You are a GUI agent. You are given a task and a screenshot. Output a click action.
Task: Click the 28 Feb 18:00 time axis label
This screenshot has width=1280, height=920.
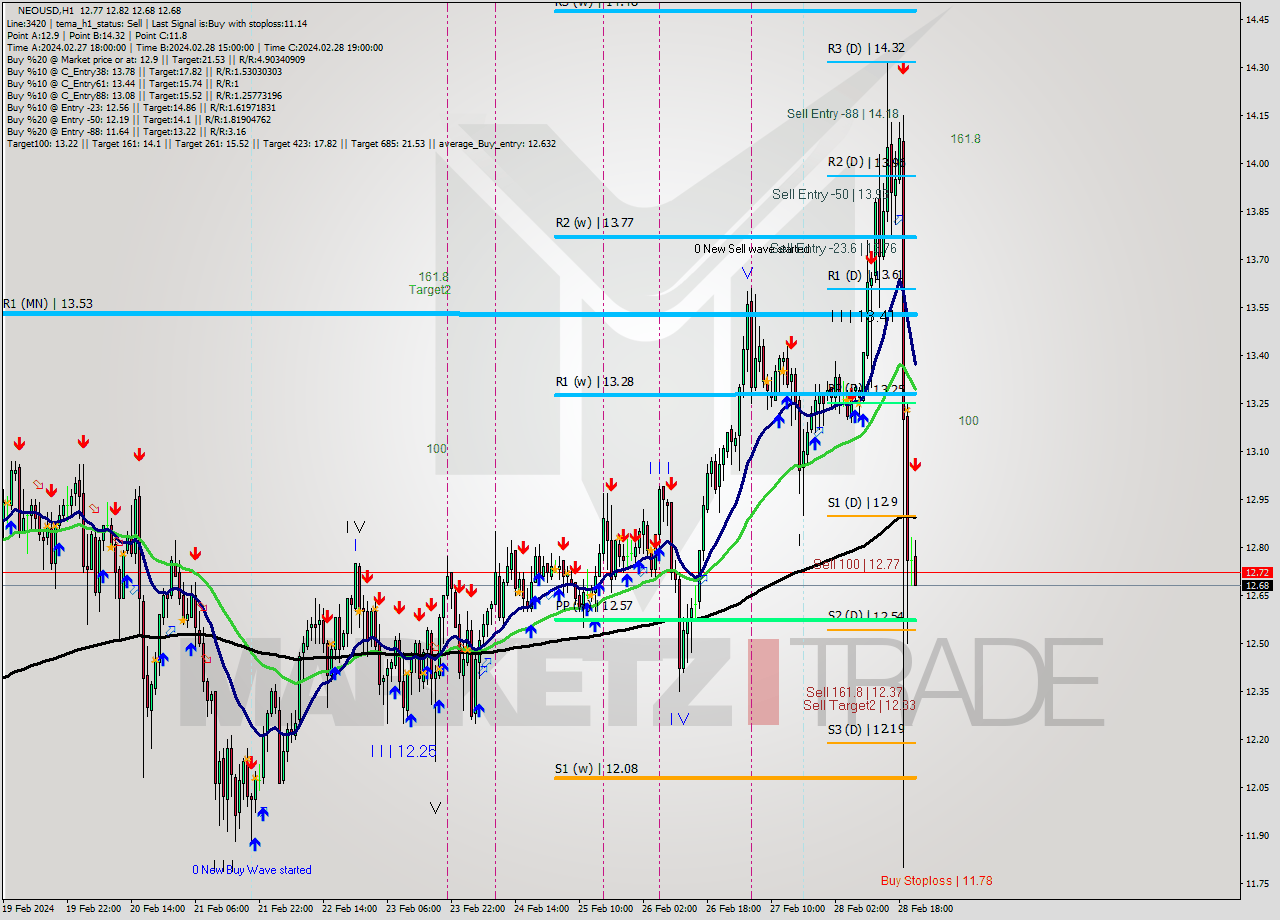925,909
